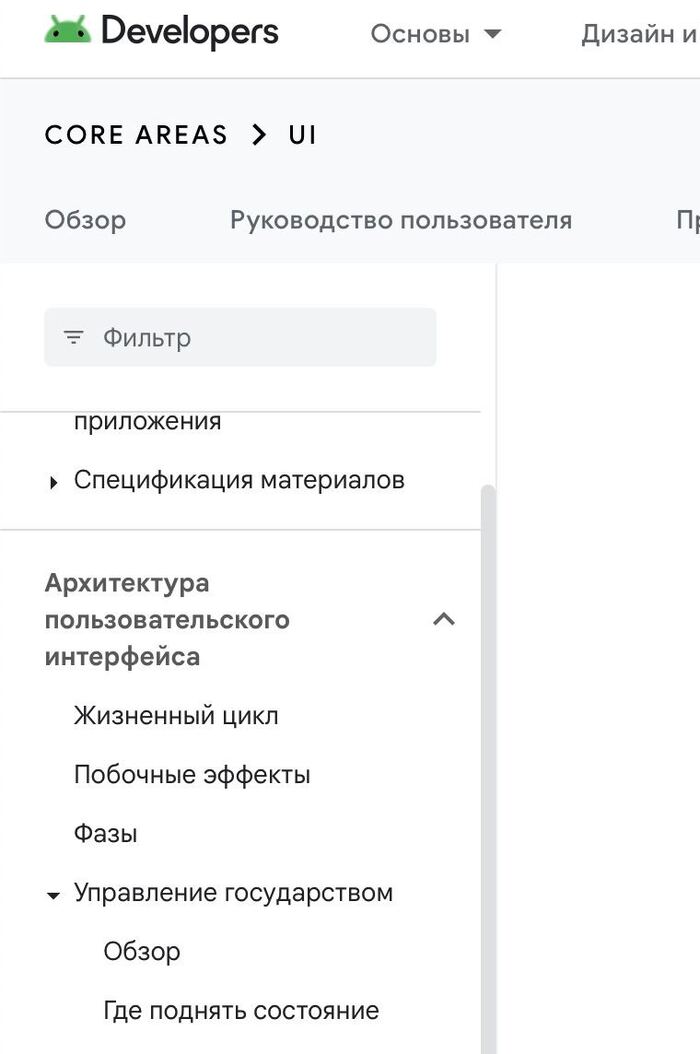Switch to the Руководство пользователя tab

pos(400,220)
